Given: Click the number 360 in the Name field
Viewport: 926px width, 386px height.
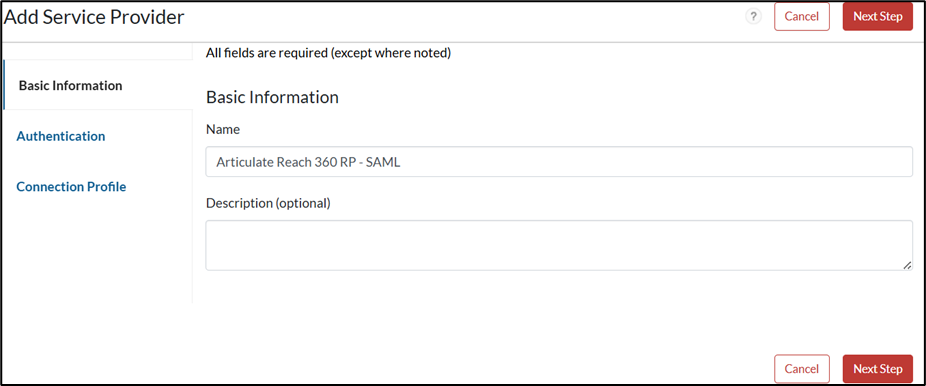Looking at the screenshot, I should [x=318, y=162].
